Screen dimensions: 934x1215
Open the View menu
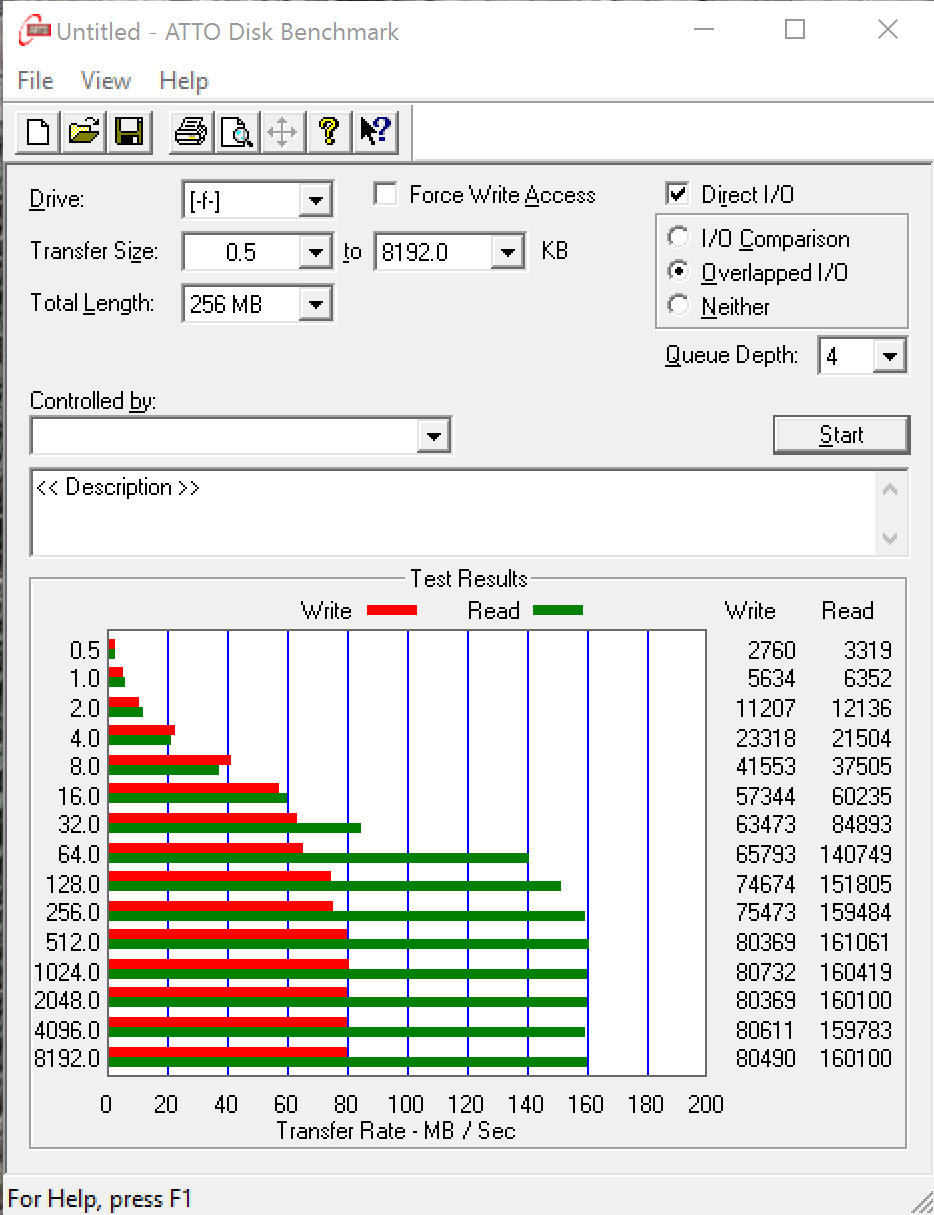click(x=105, y=81)
